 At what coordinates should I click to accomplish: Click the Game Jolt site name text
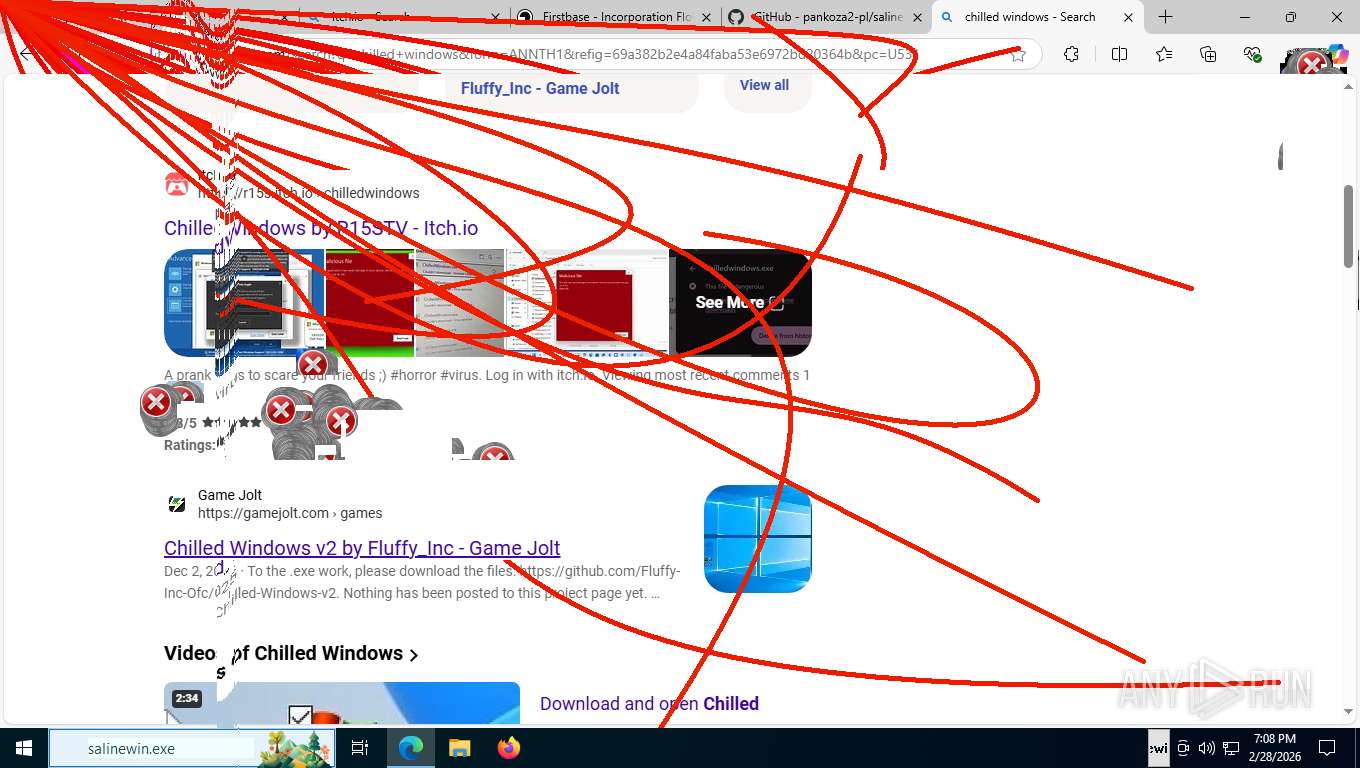pyautogui.click(x=230, y=495)
